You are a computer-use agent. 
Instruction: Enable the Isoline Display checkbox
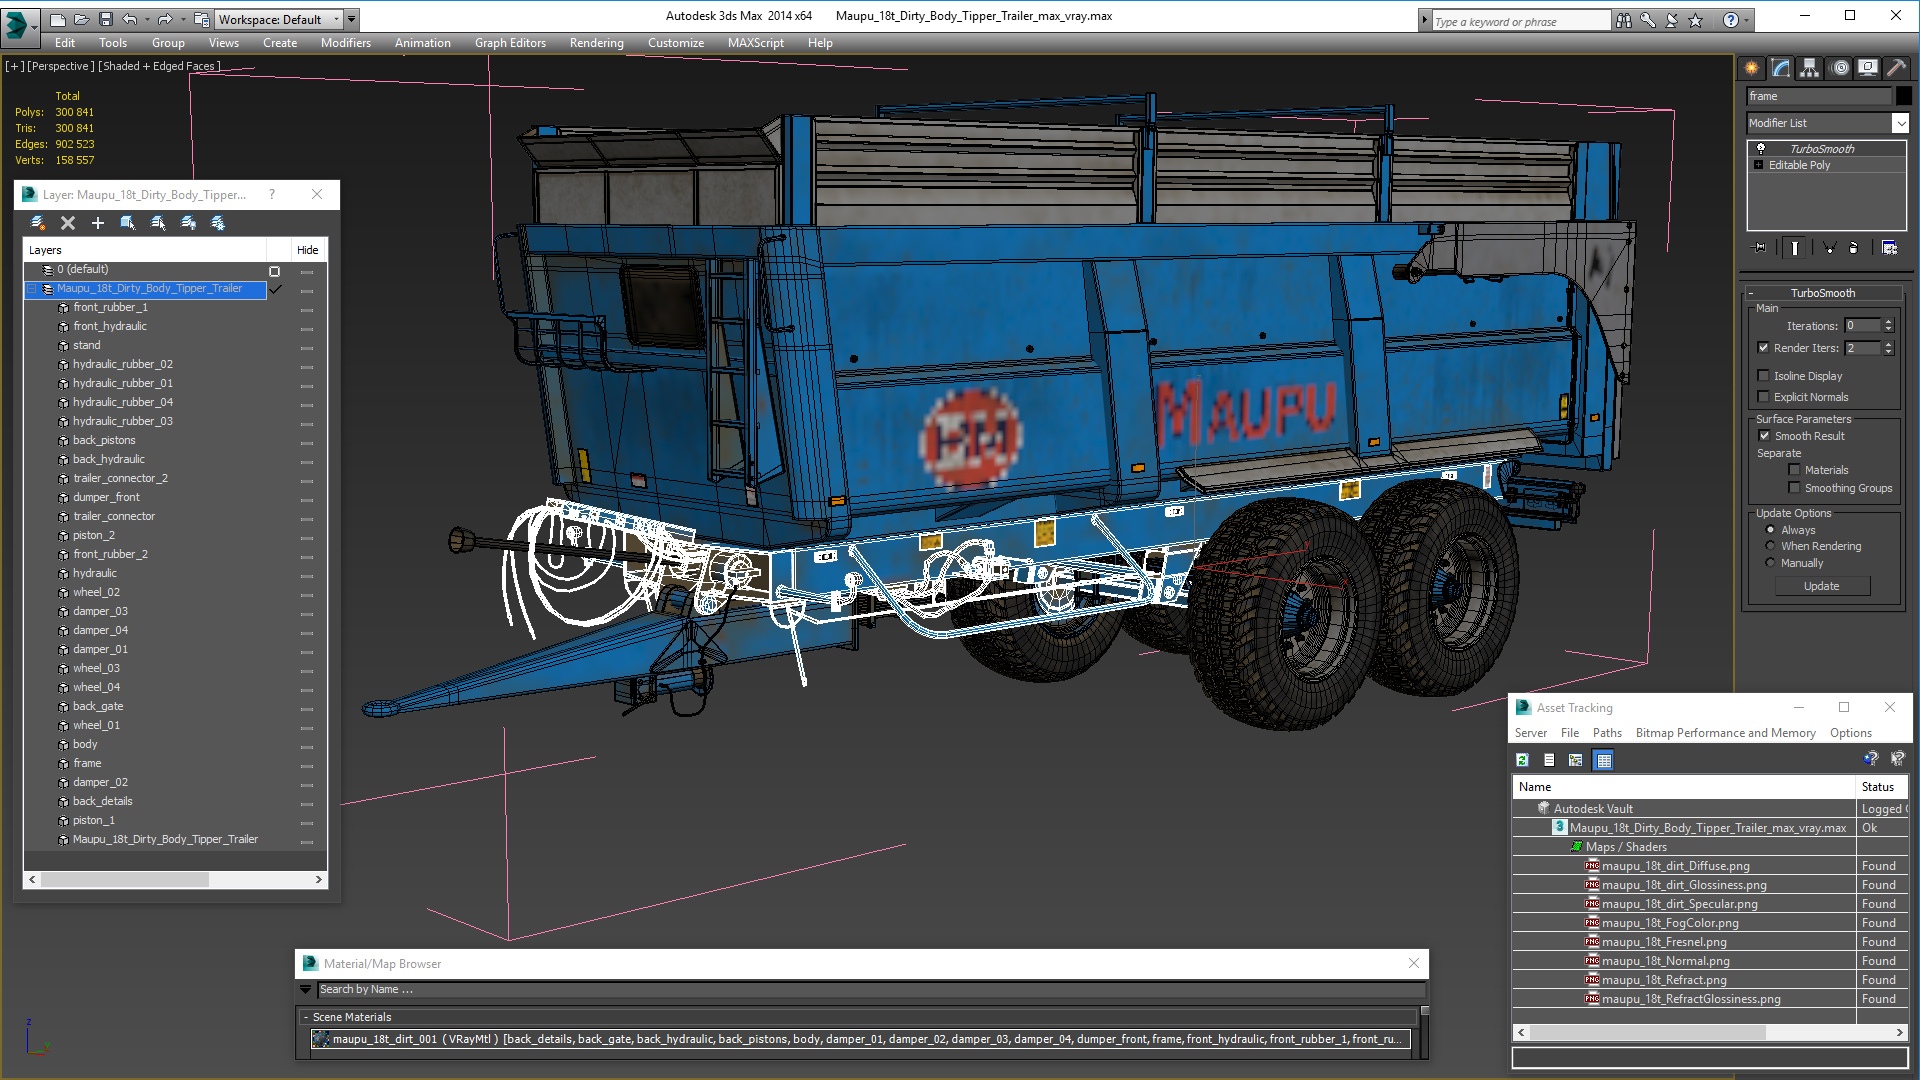coord(1763,376)
